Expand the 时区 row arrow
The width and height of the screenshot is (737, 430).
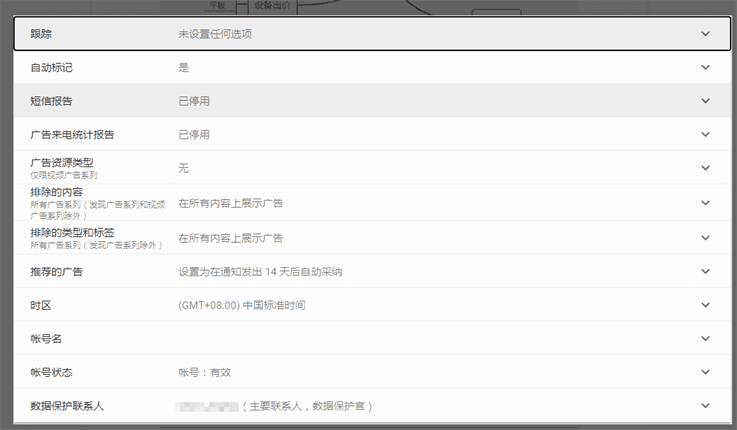click(x=705, y=305)
